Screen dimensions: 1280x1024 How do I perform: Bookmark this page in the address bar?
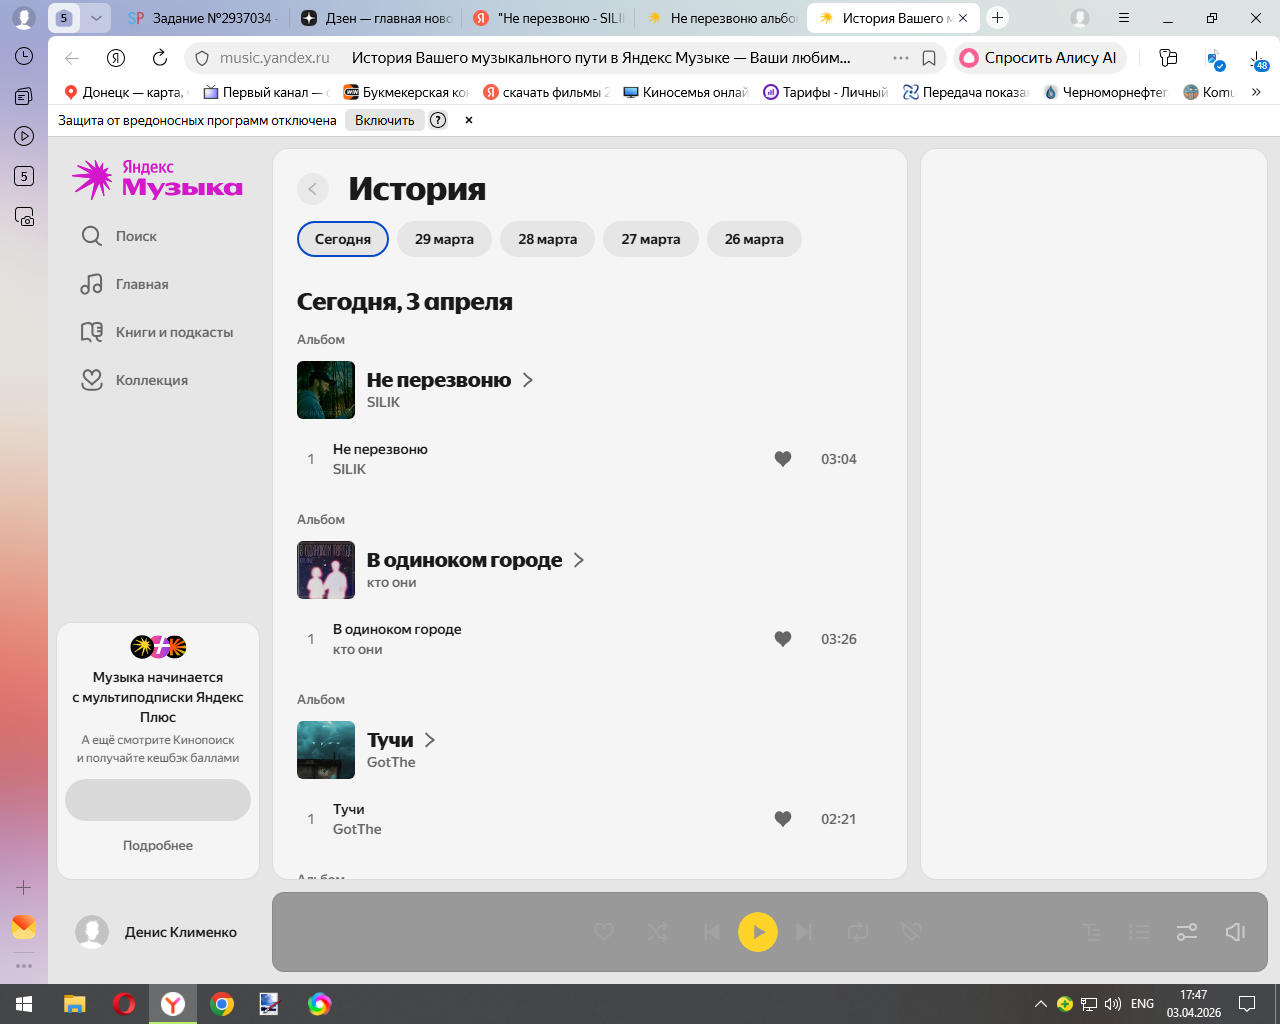click(929, 58)
